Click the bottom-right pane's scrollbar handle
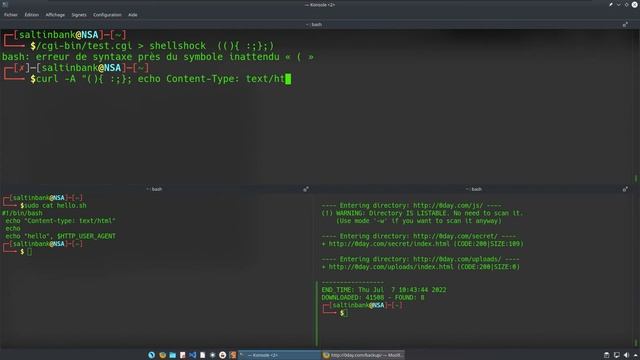The width and height of the screenshot is (640, 360). click(x=636, y=342)
